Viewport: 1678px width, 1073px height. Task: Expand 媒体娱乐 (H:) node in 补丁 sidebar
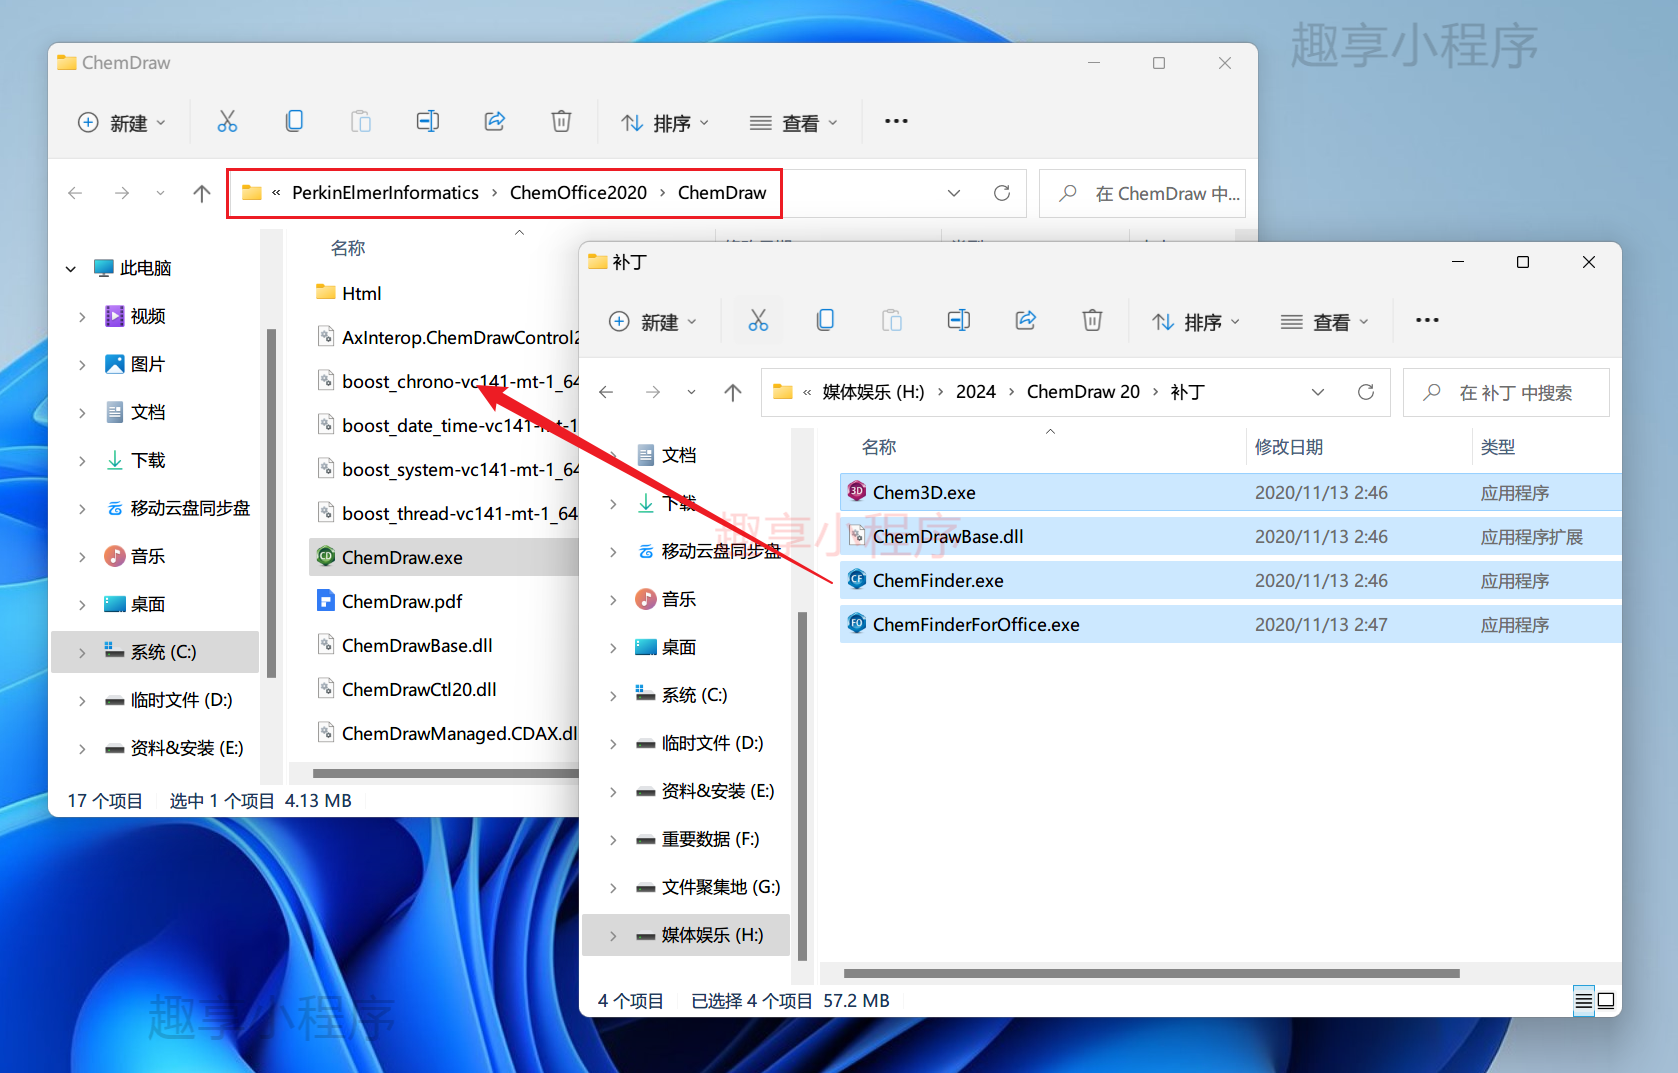coord(613,935)
